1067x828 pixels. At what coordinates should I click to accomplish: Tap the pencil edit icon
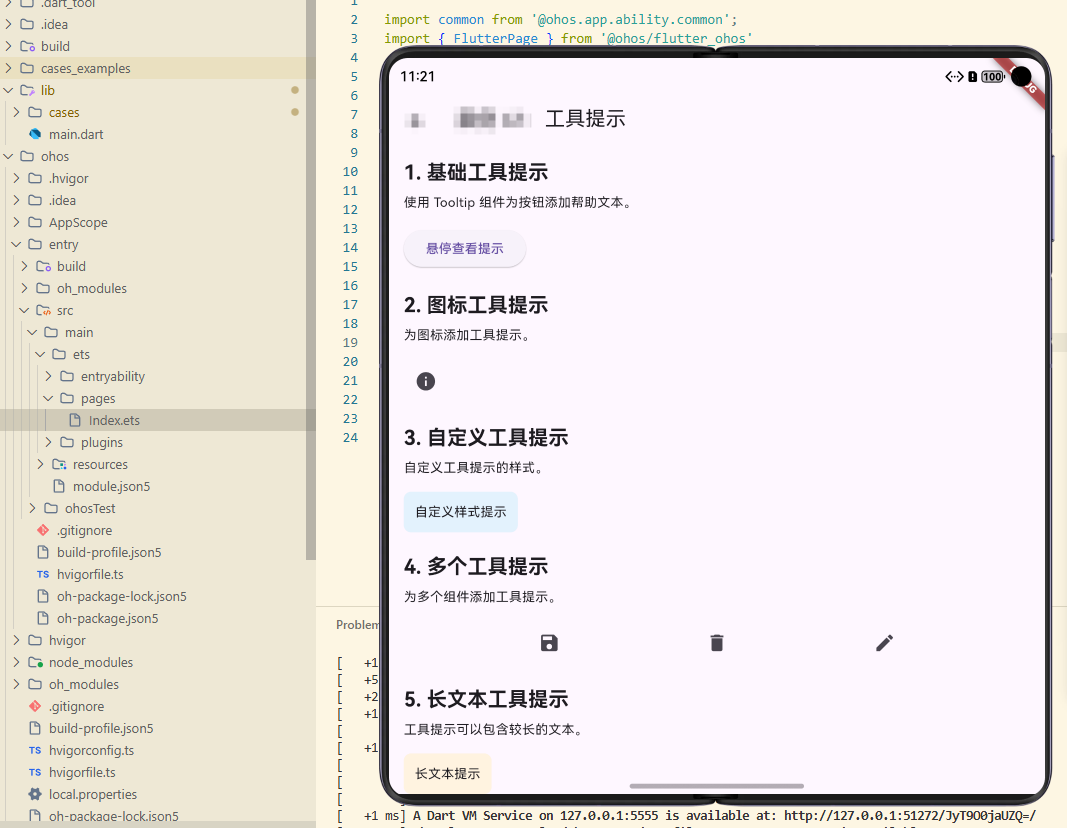pos(884,643)
